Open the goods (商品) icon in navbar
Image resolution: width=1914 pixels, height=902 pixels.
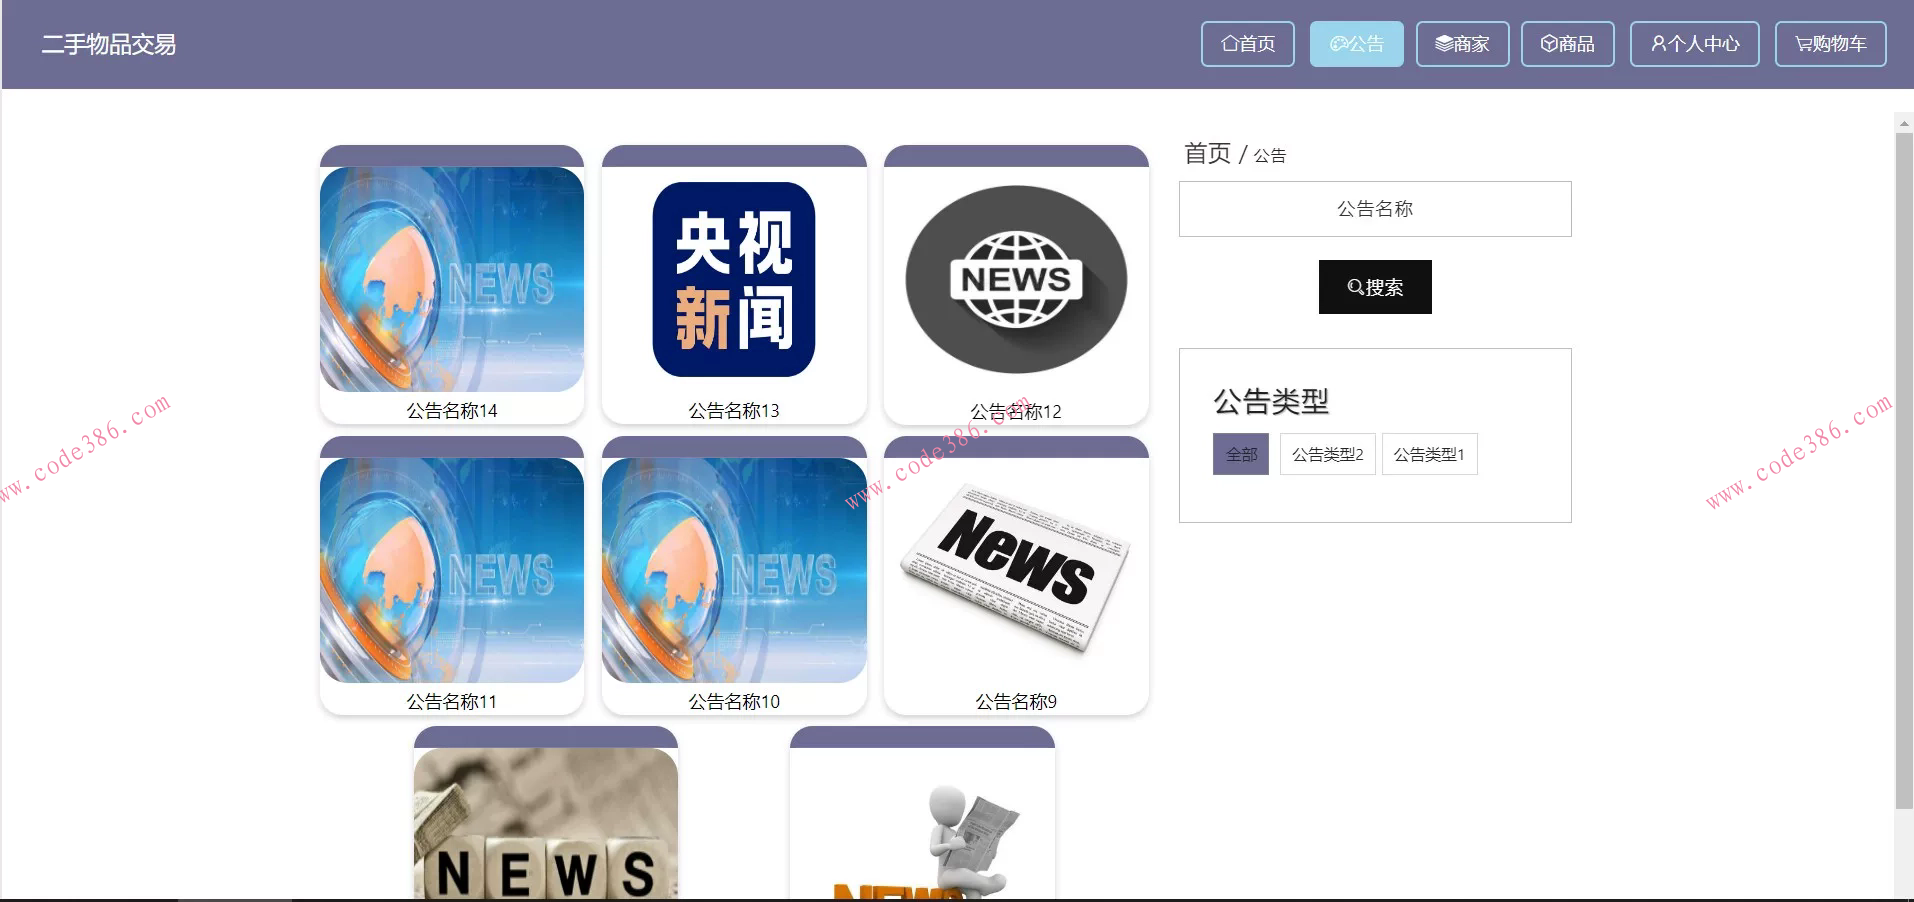[1547, 43]
